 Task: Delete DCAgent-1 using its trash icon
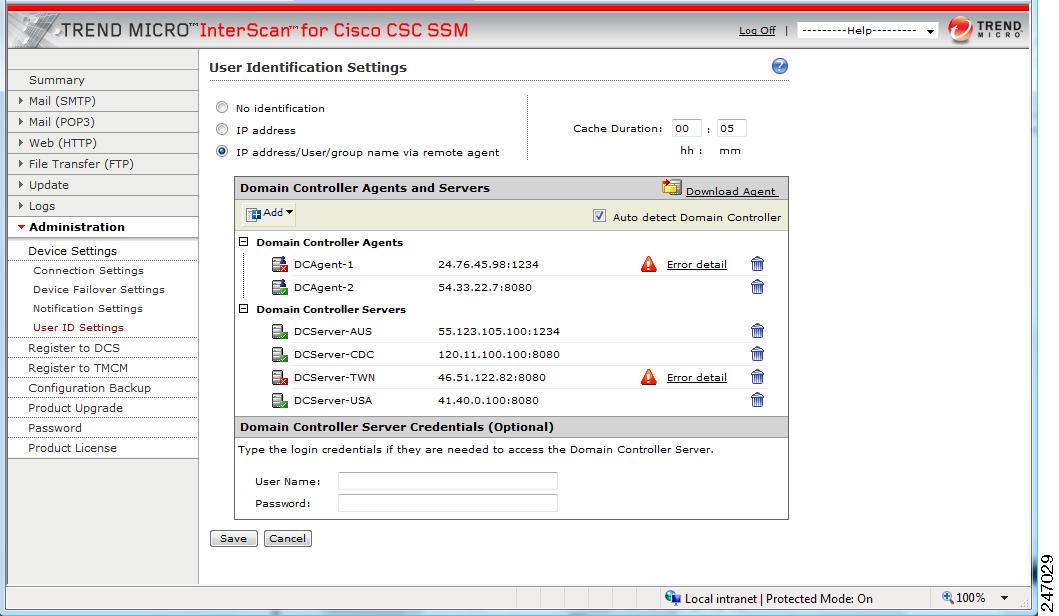(x=757, y=264)
